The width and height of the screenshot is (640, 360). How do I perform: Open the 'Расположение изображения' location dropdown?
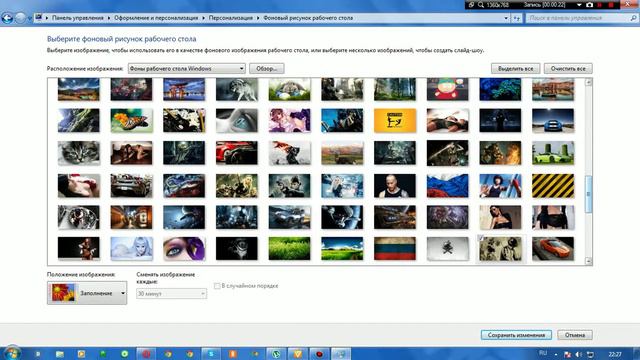point(187,69)
